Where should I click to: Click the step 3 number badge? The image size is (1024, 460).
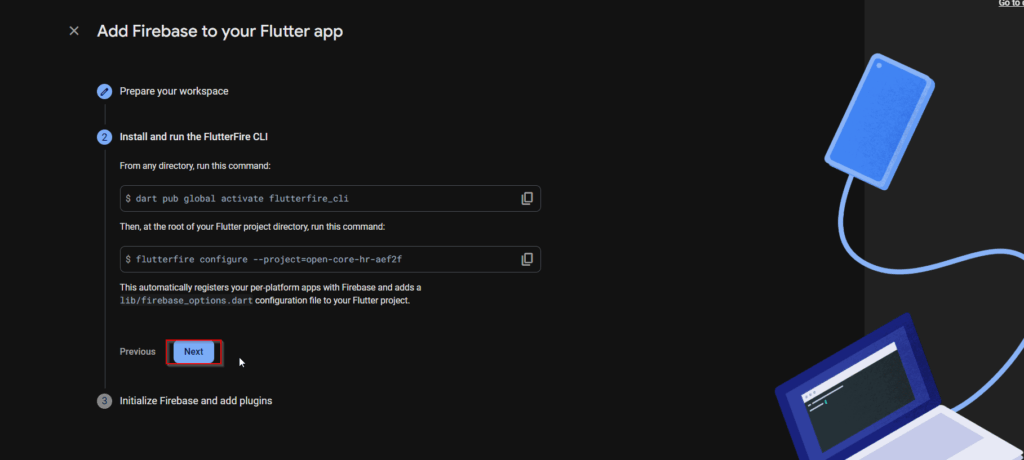(x=104, y=401)
